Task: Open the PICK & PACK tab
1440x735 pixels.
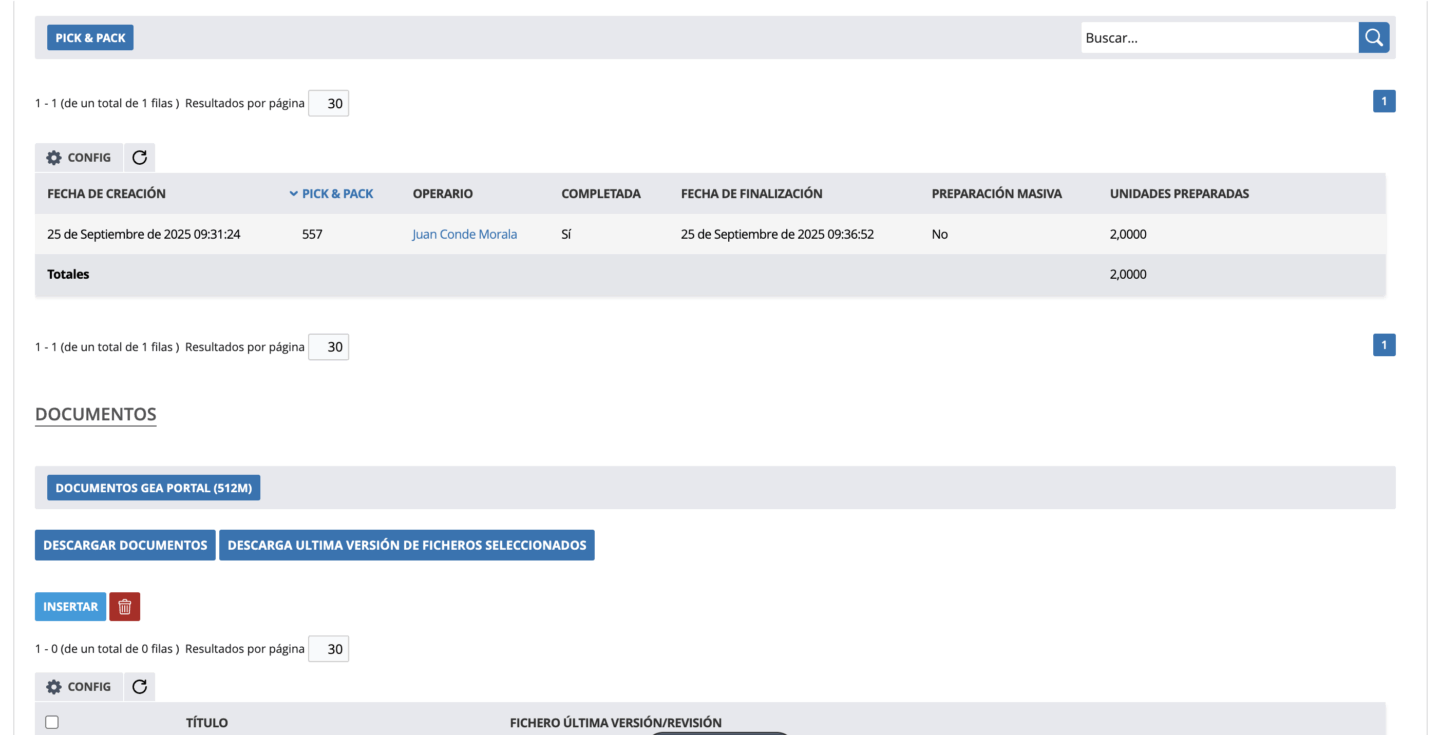Action: (90, 38)
